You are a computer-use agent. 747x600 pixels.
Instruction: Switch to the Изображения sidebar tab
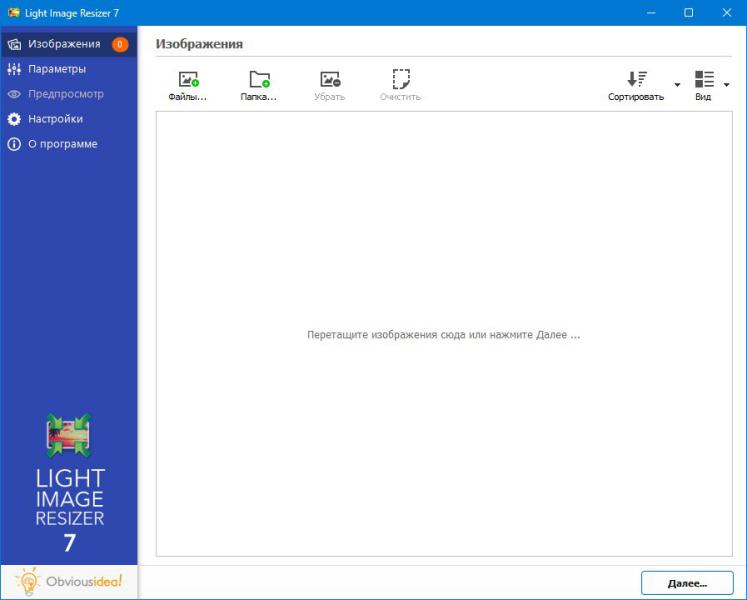[x=64, y=44]
